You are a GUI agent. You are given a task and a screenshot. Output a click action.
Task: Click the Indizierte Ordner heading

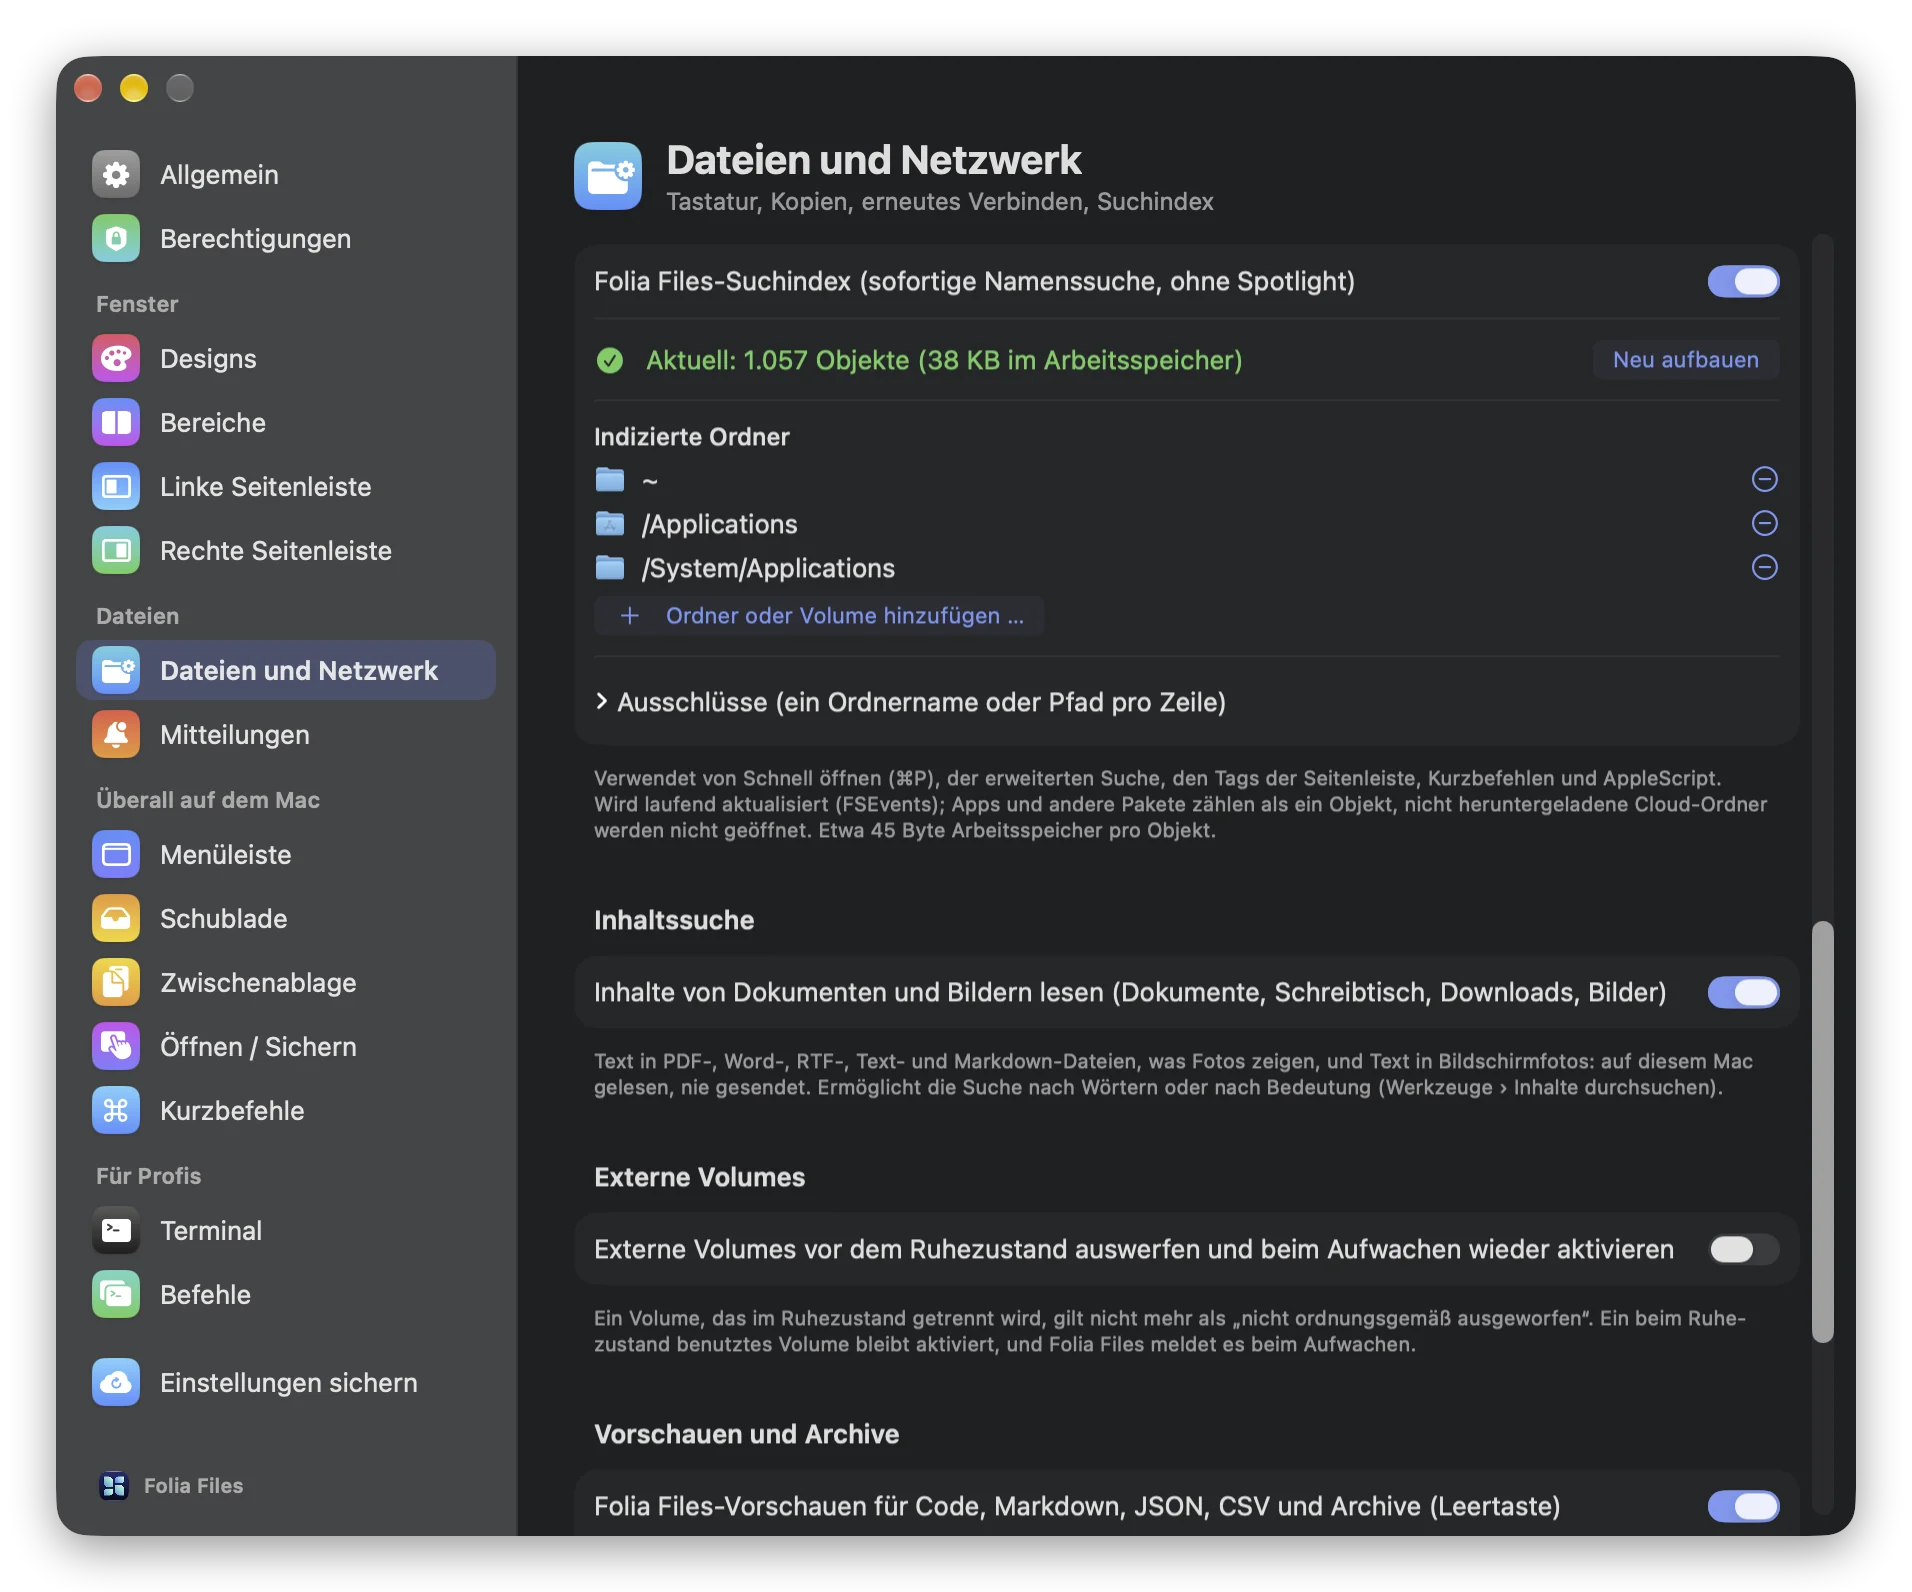click(x=692, y=437)
